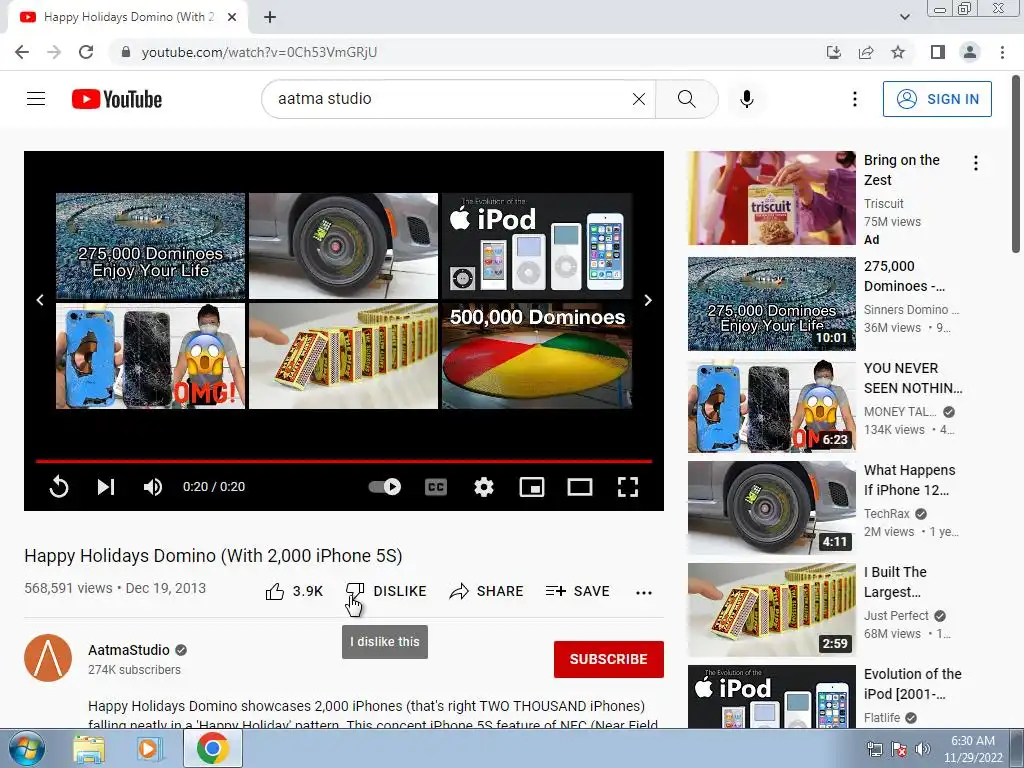This screenshot has width=1024, height=768.
Task: Click the SHARE button
Action: pyautogui.click(x=486, y=591)
